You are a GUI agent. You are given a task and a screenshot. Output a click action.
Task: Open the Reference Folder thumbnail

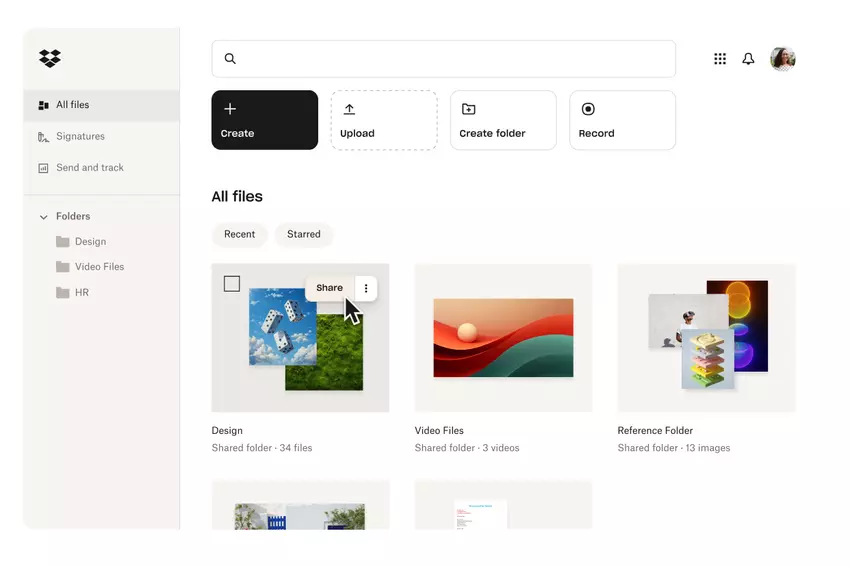[x=706, y=337]
